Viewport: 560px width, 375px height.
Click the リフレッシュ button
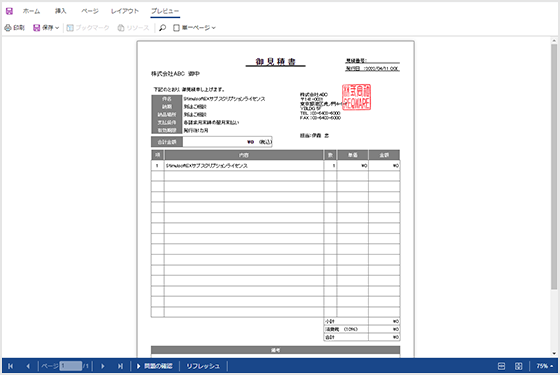click(203, 366)
